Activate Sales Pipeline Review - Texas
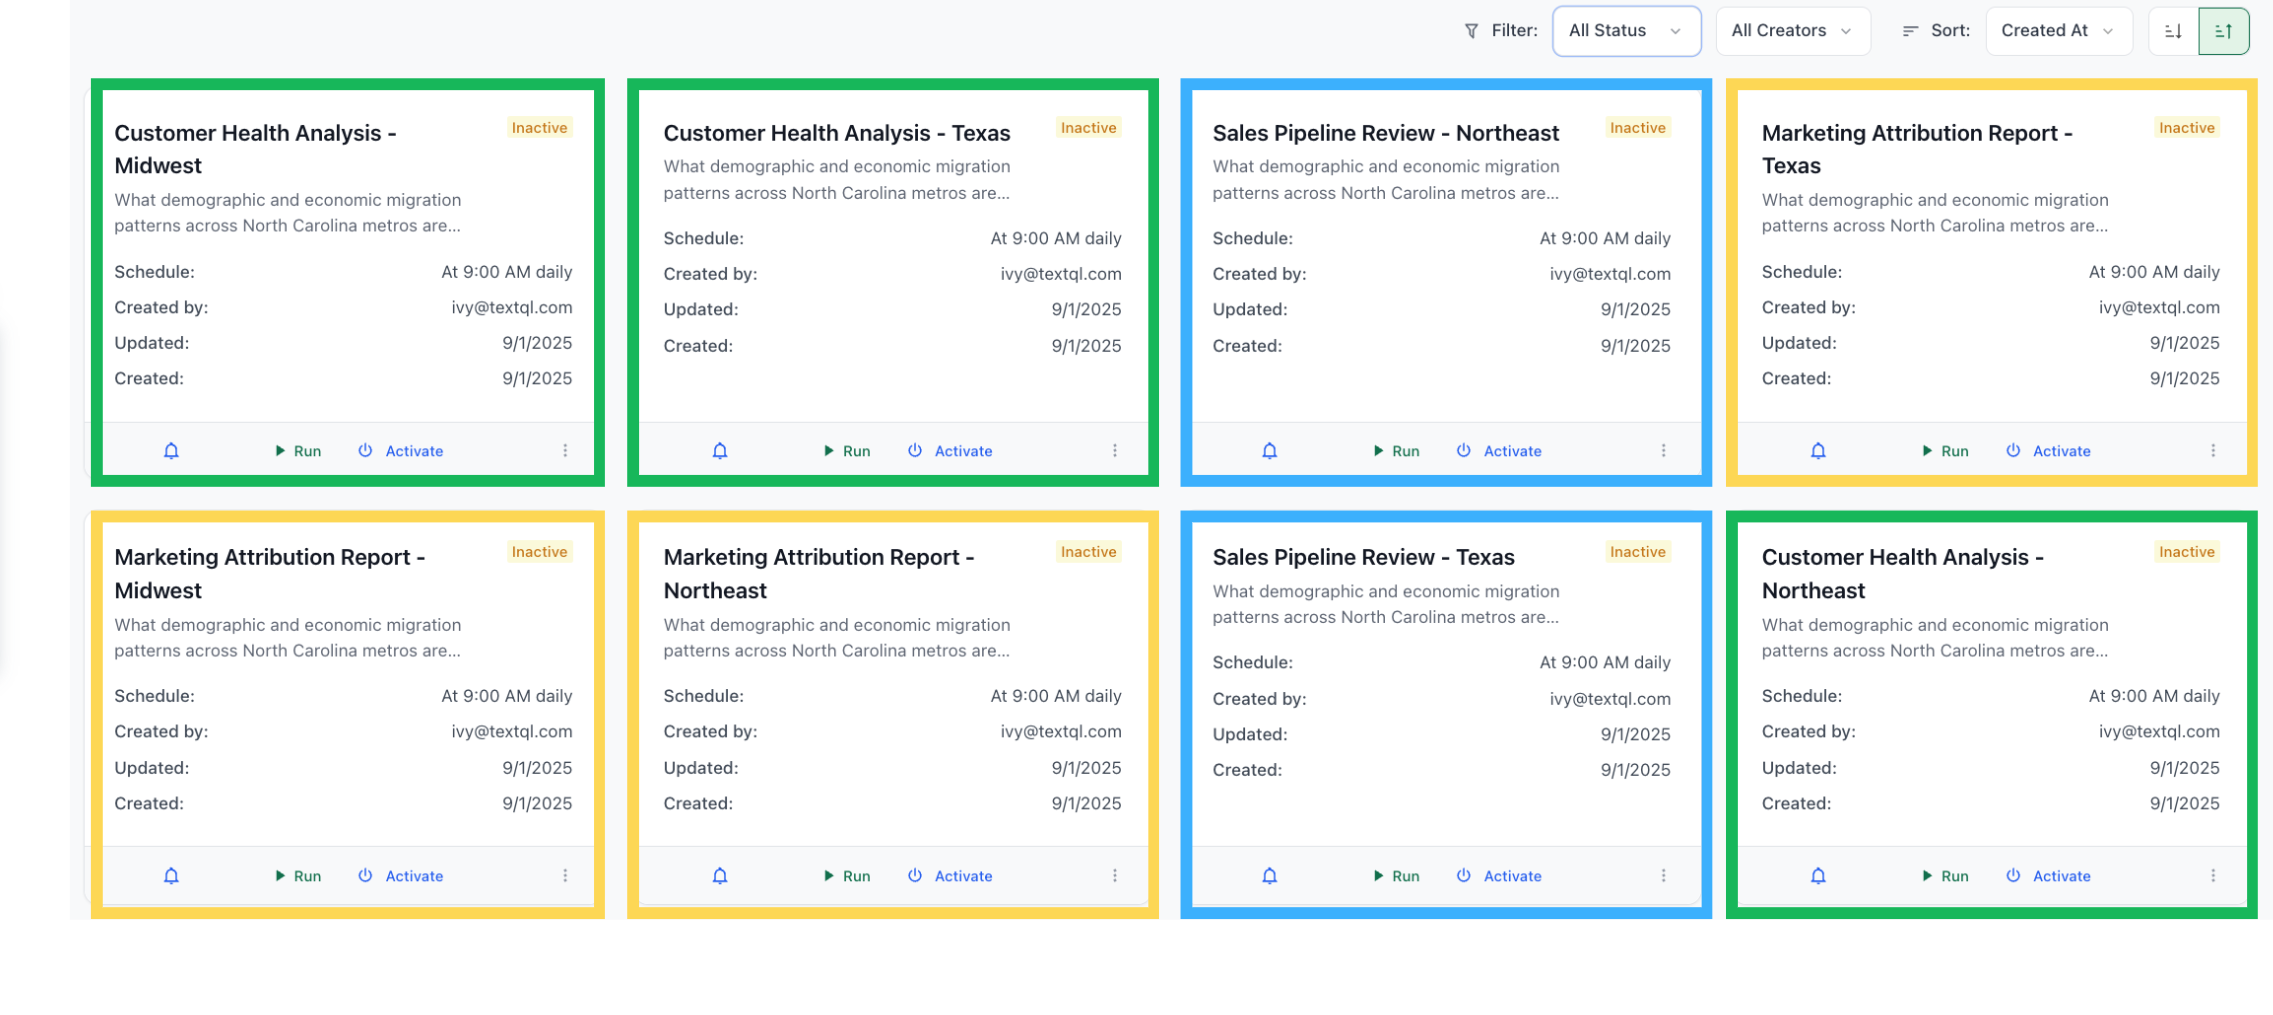The image size is (2273, 1015). click(1499, 876)
